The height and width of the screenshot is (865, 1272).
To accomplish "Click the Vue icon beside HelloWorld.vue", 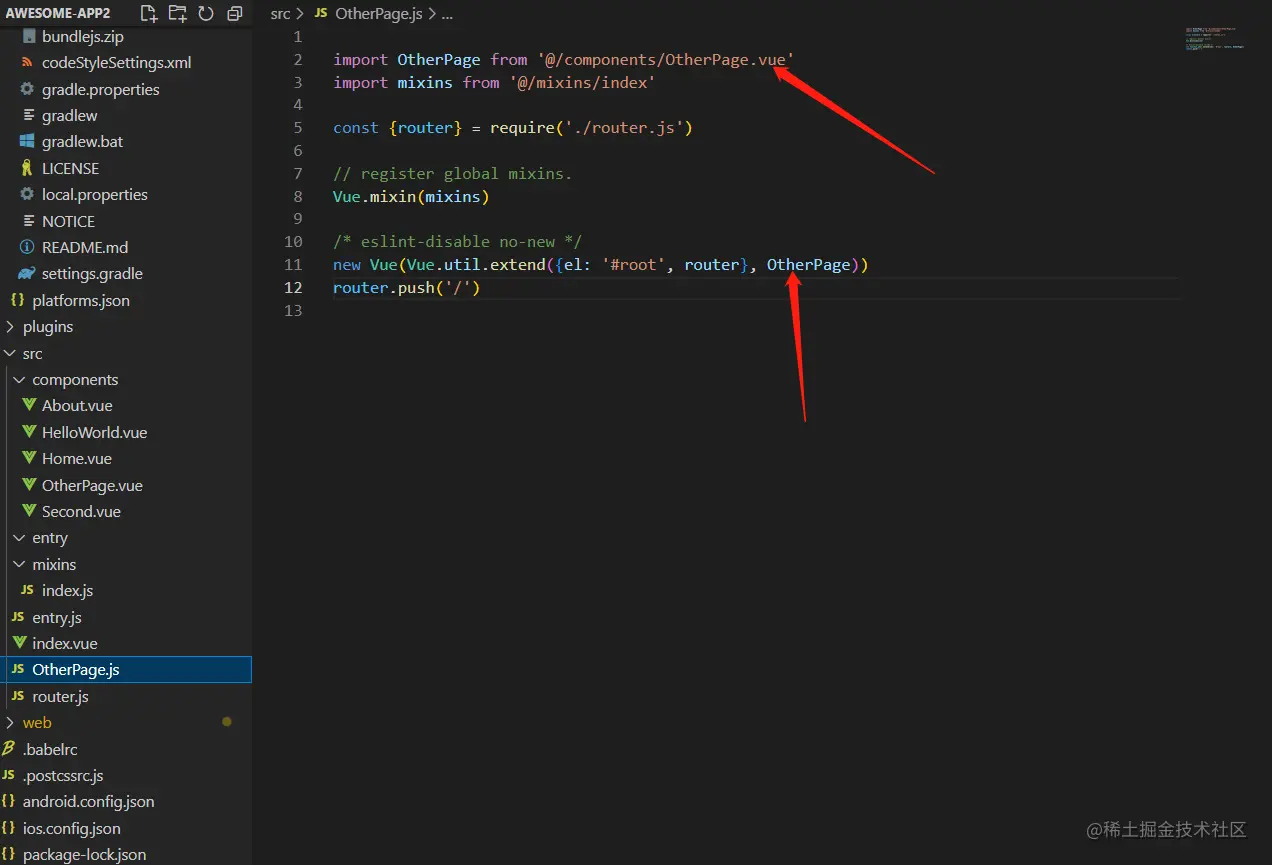I will (28, 432).
